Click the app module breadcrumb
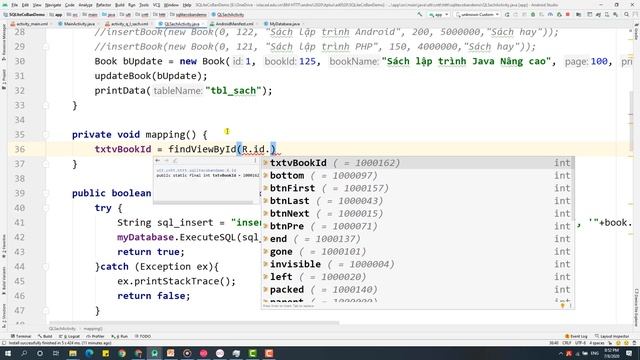This screenshot has width=640, height=360. tap(56, 14)
